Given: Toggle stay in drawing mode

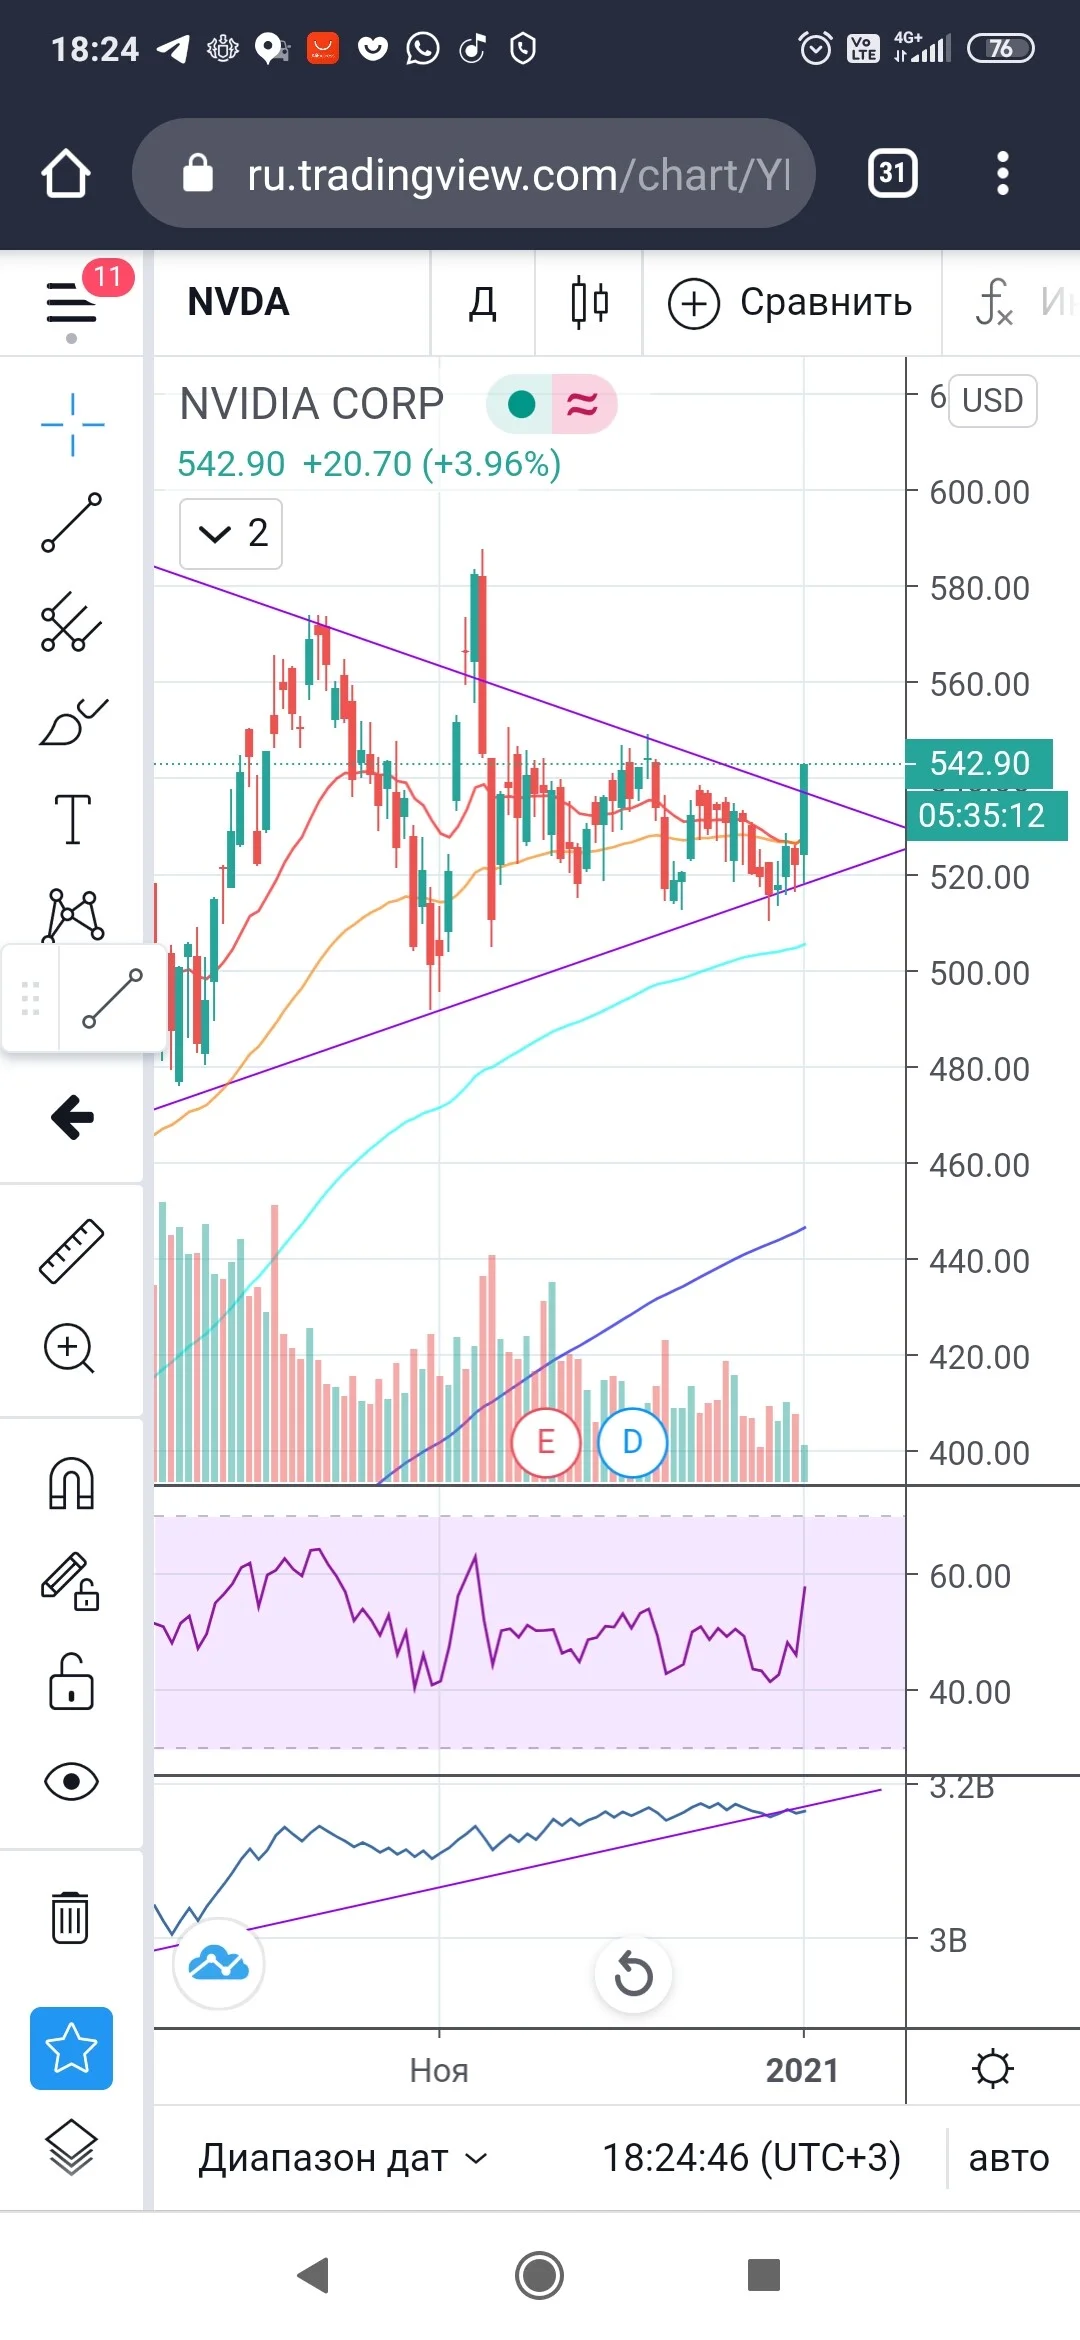Looking at the screenshot, I should coord(70,1582).
